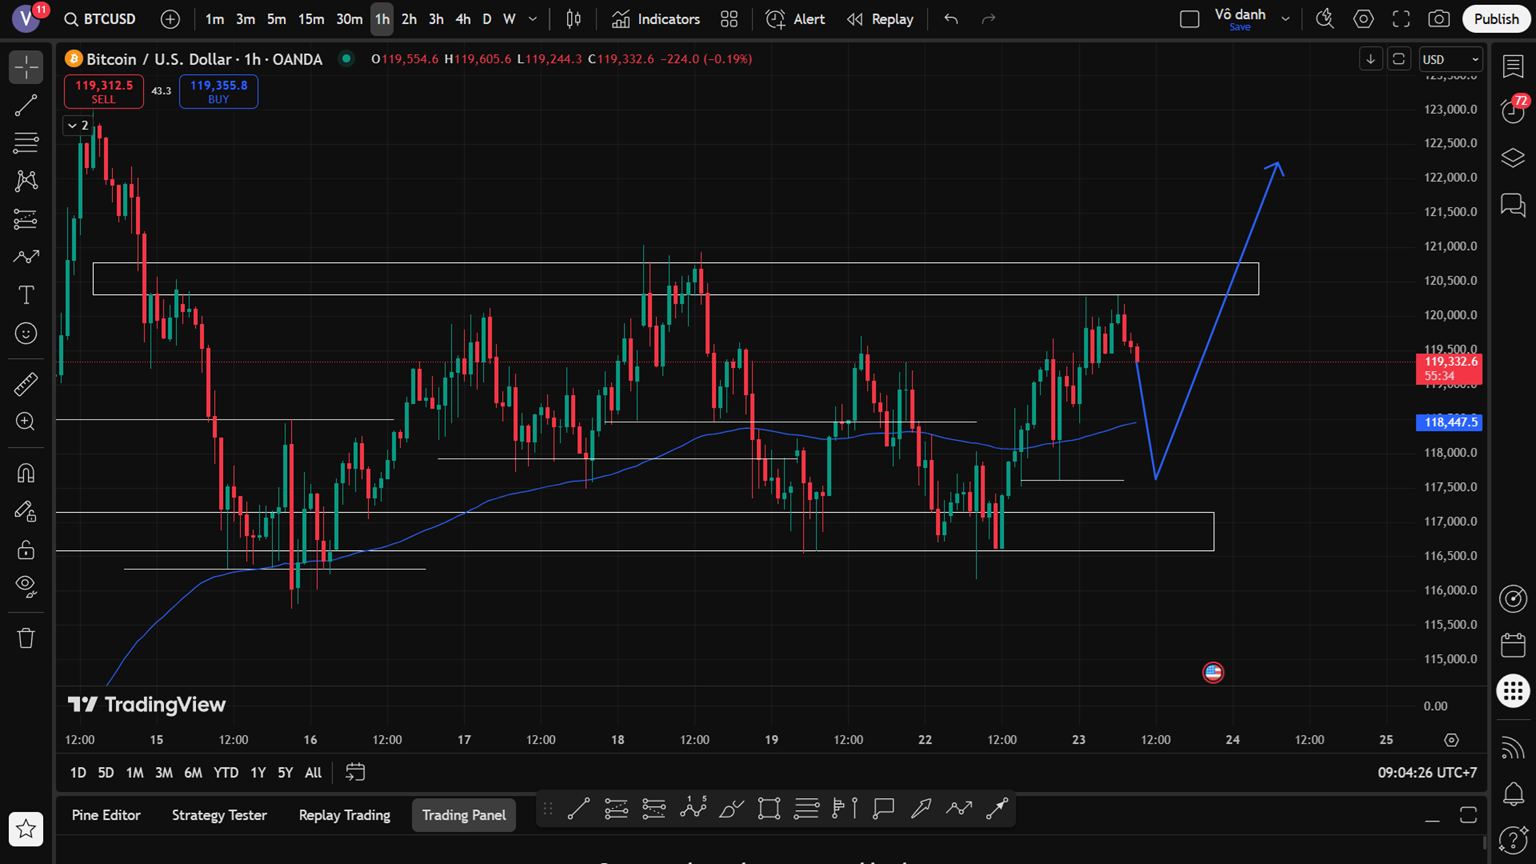The height and width of the screenshot is (864, 1536).
Task: Open the emoji icons tool
Action: (x=26, y=333)
